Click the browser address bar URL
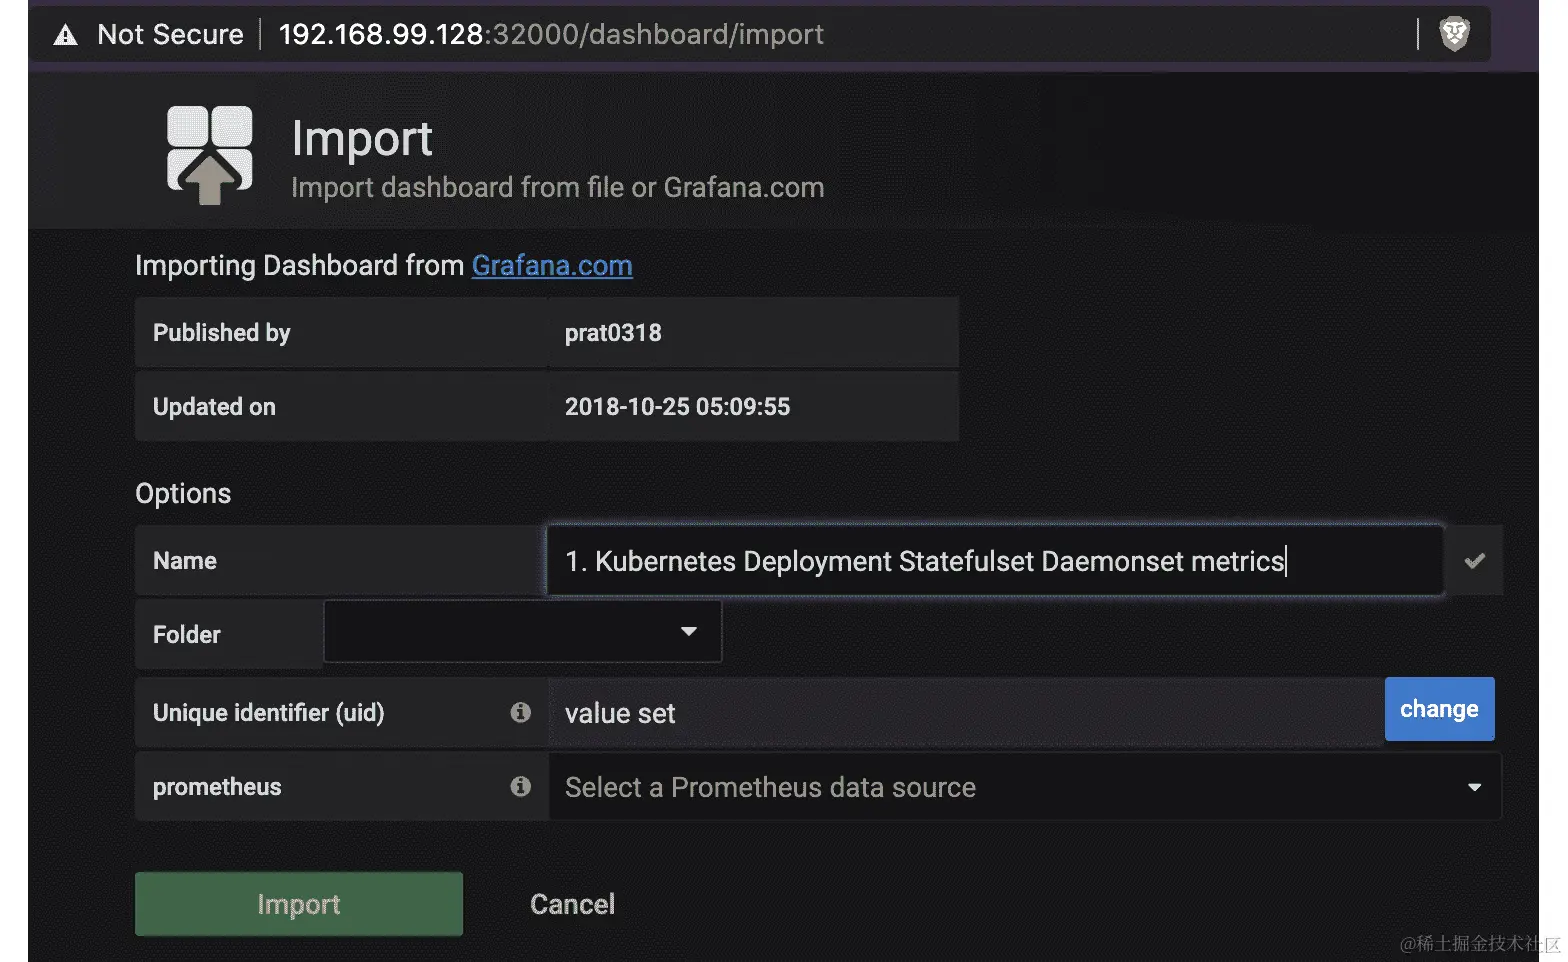This screenshot has height=962, width=1568. 551,35
